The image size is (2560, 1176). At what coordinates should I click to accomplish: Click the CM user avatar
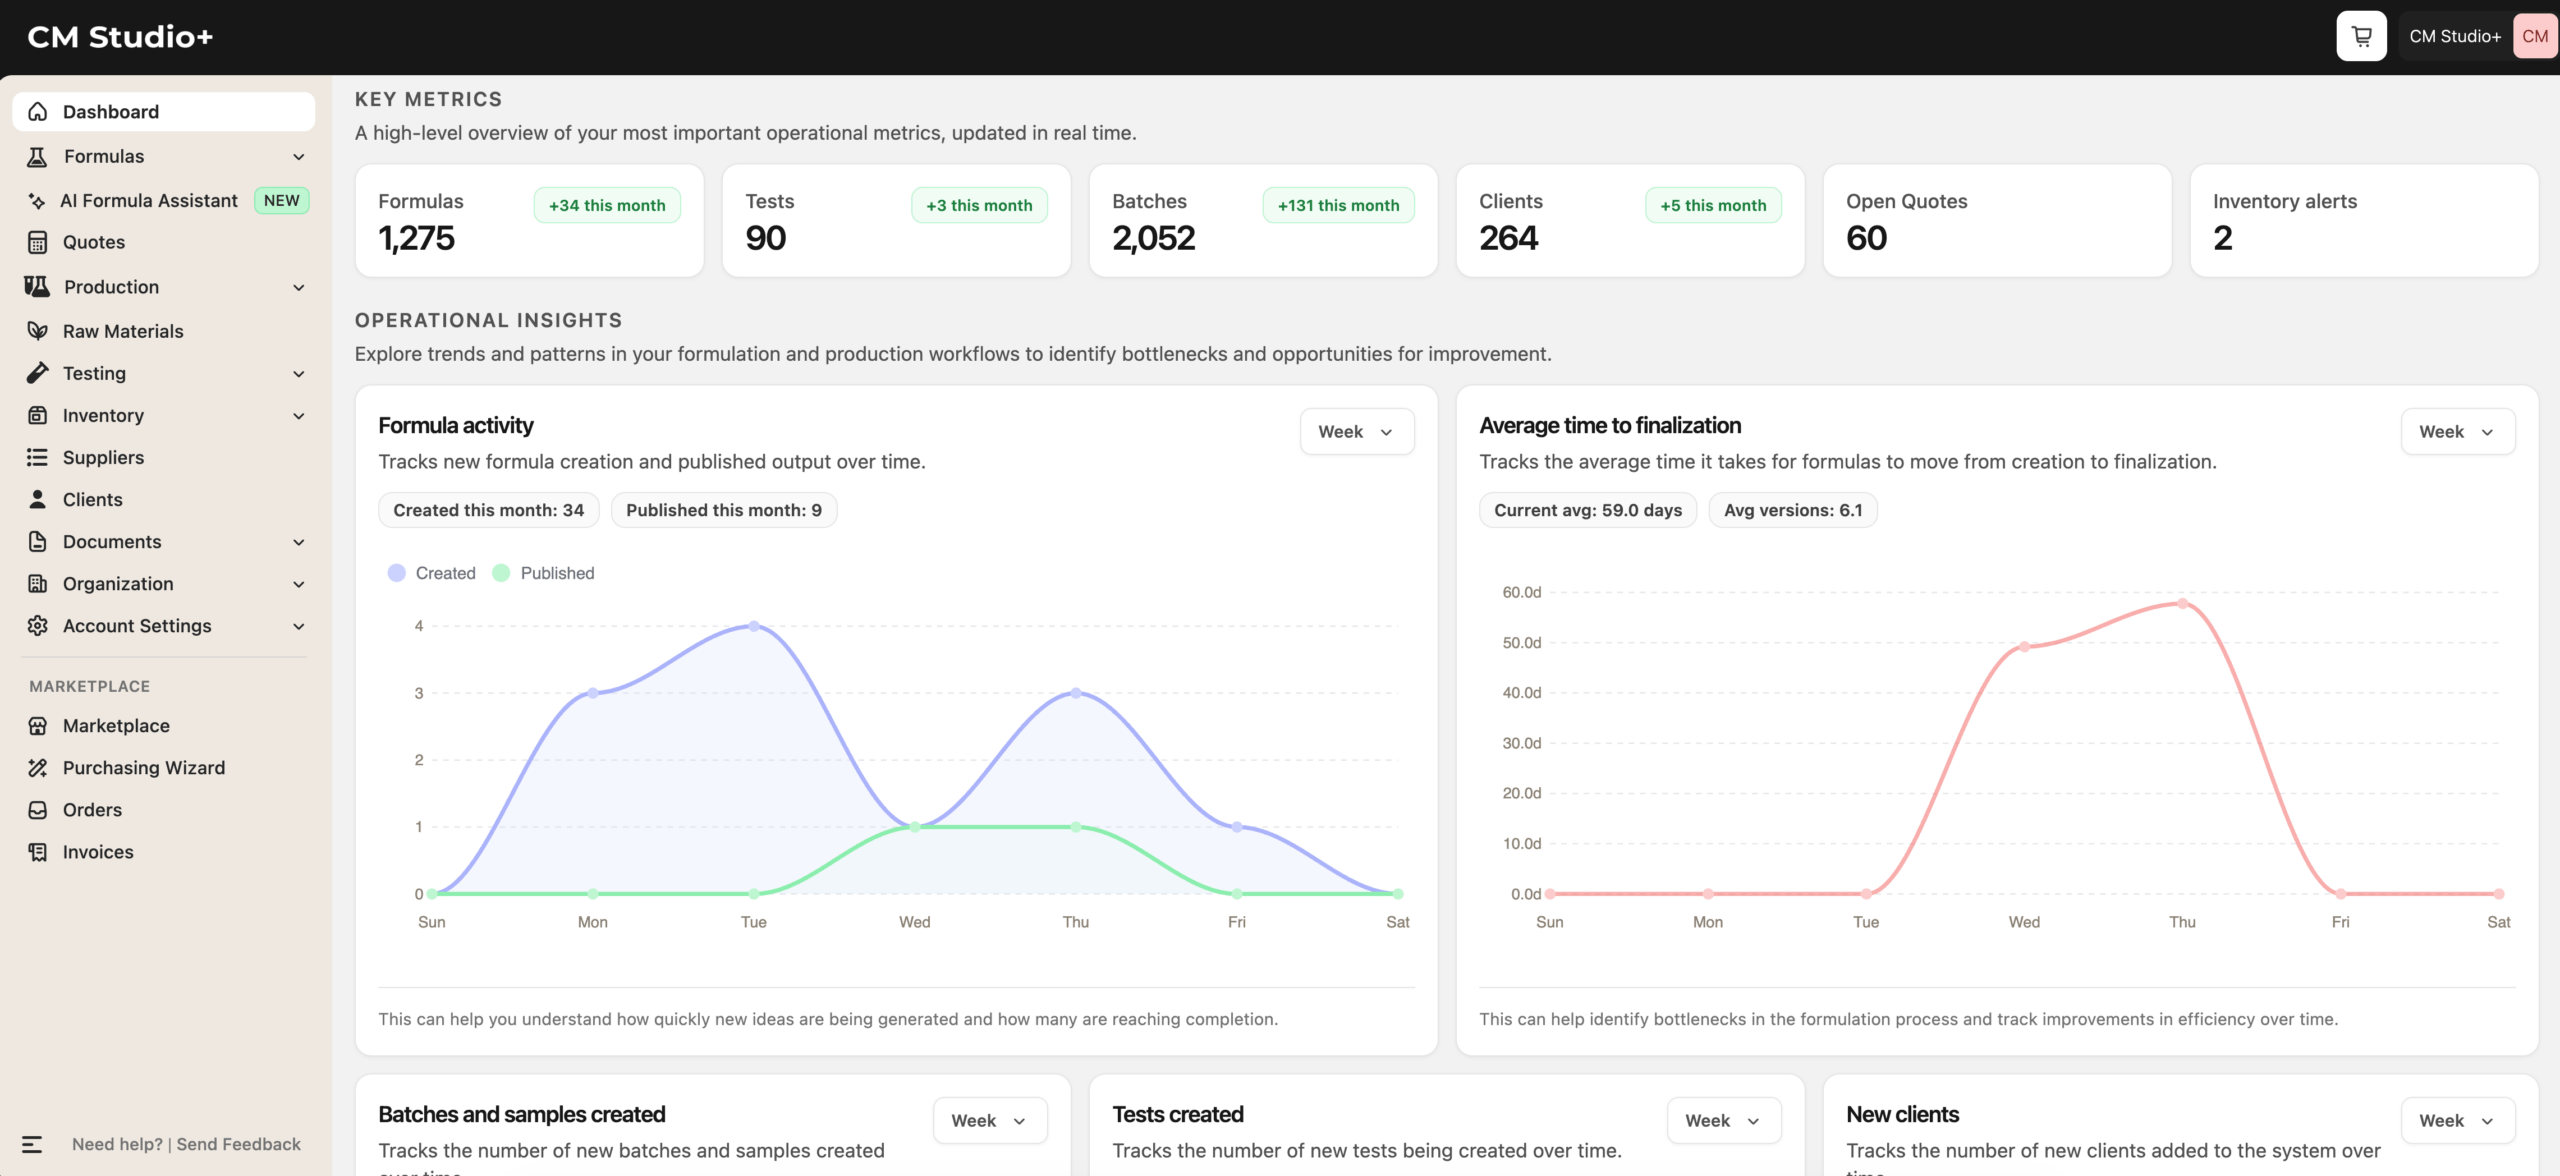[x=2534, y=36]
